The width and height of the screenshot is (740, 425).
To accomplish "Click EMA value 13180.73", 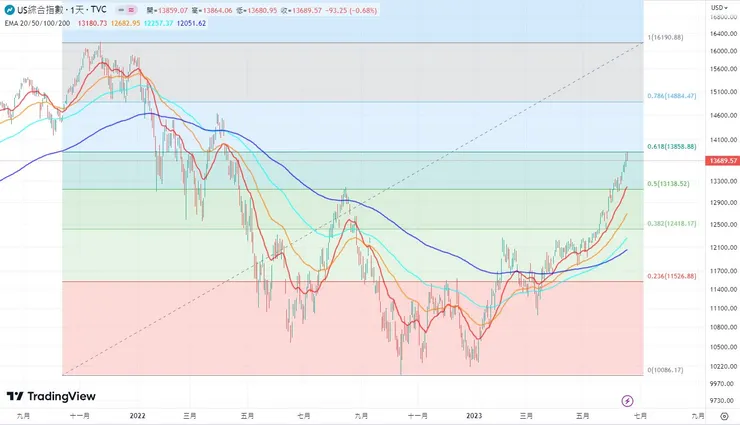I will point(92,23).
